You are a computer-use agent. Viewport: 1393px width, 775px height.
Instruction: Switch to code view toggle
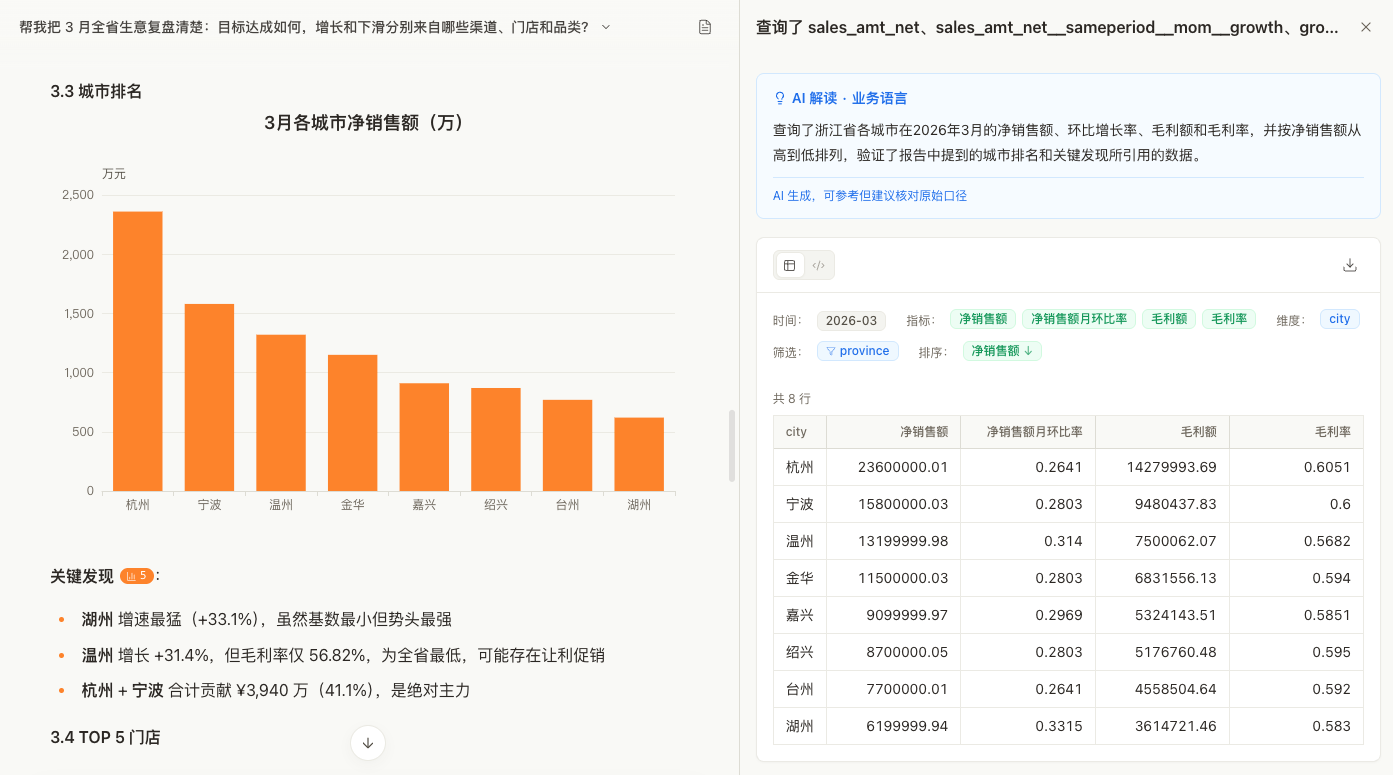pyautogui.click(x=818, y=265)
